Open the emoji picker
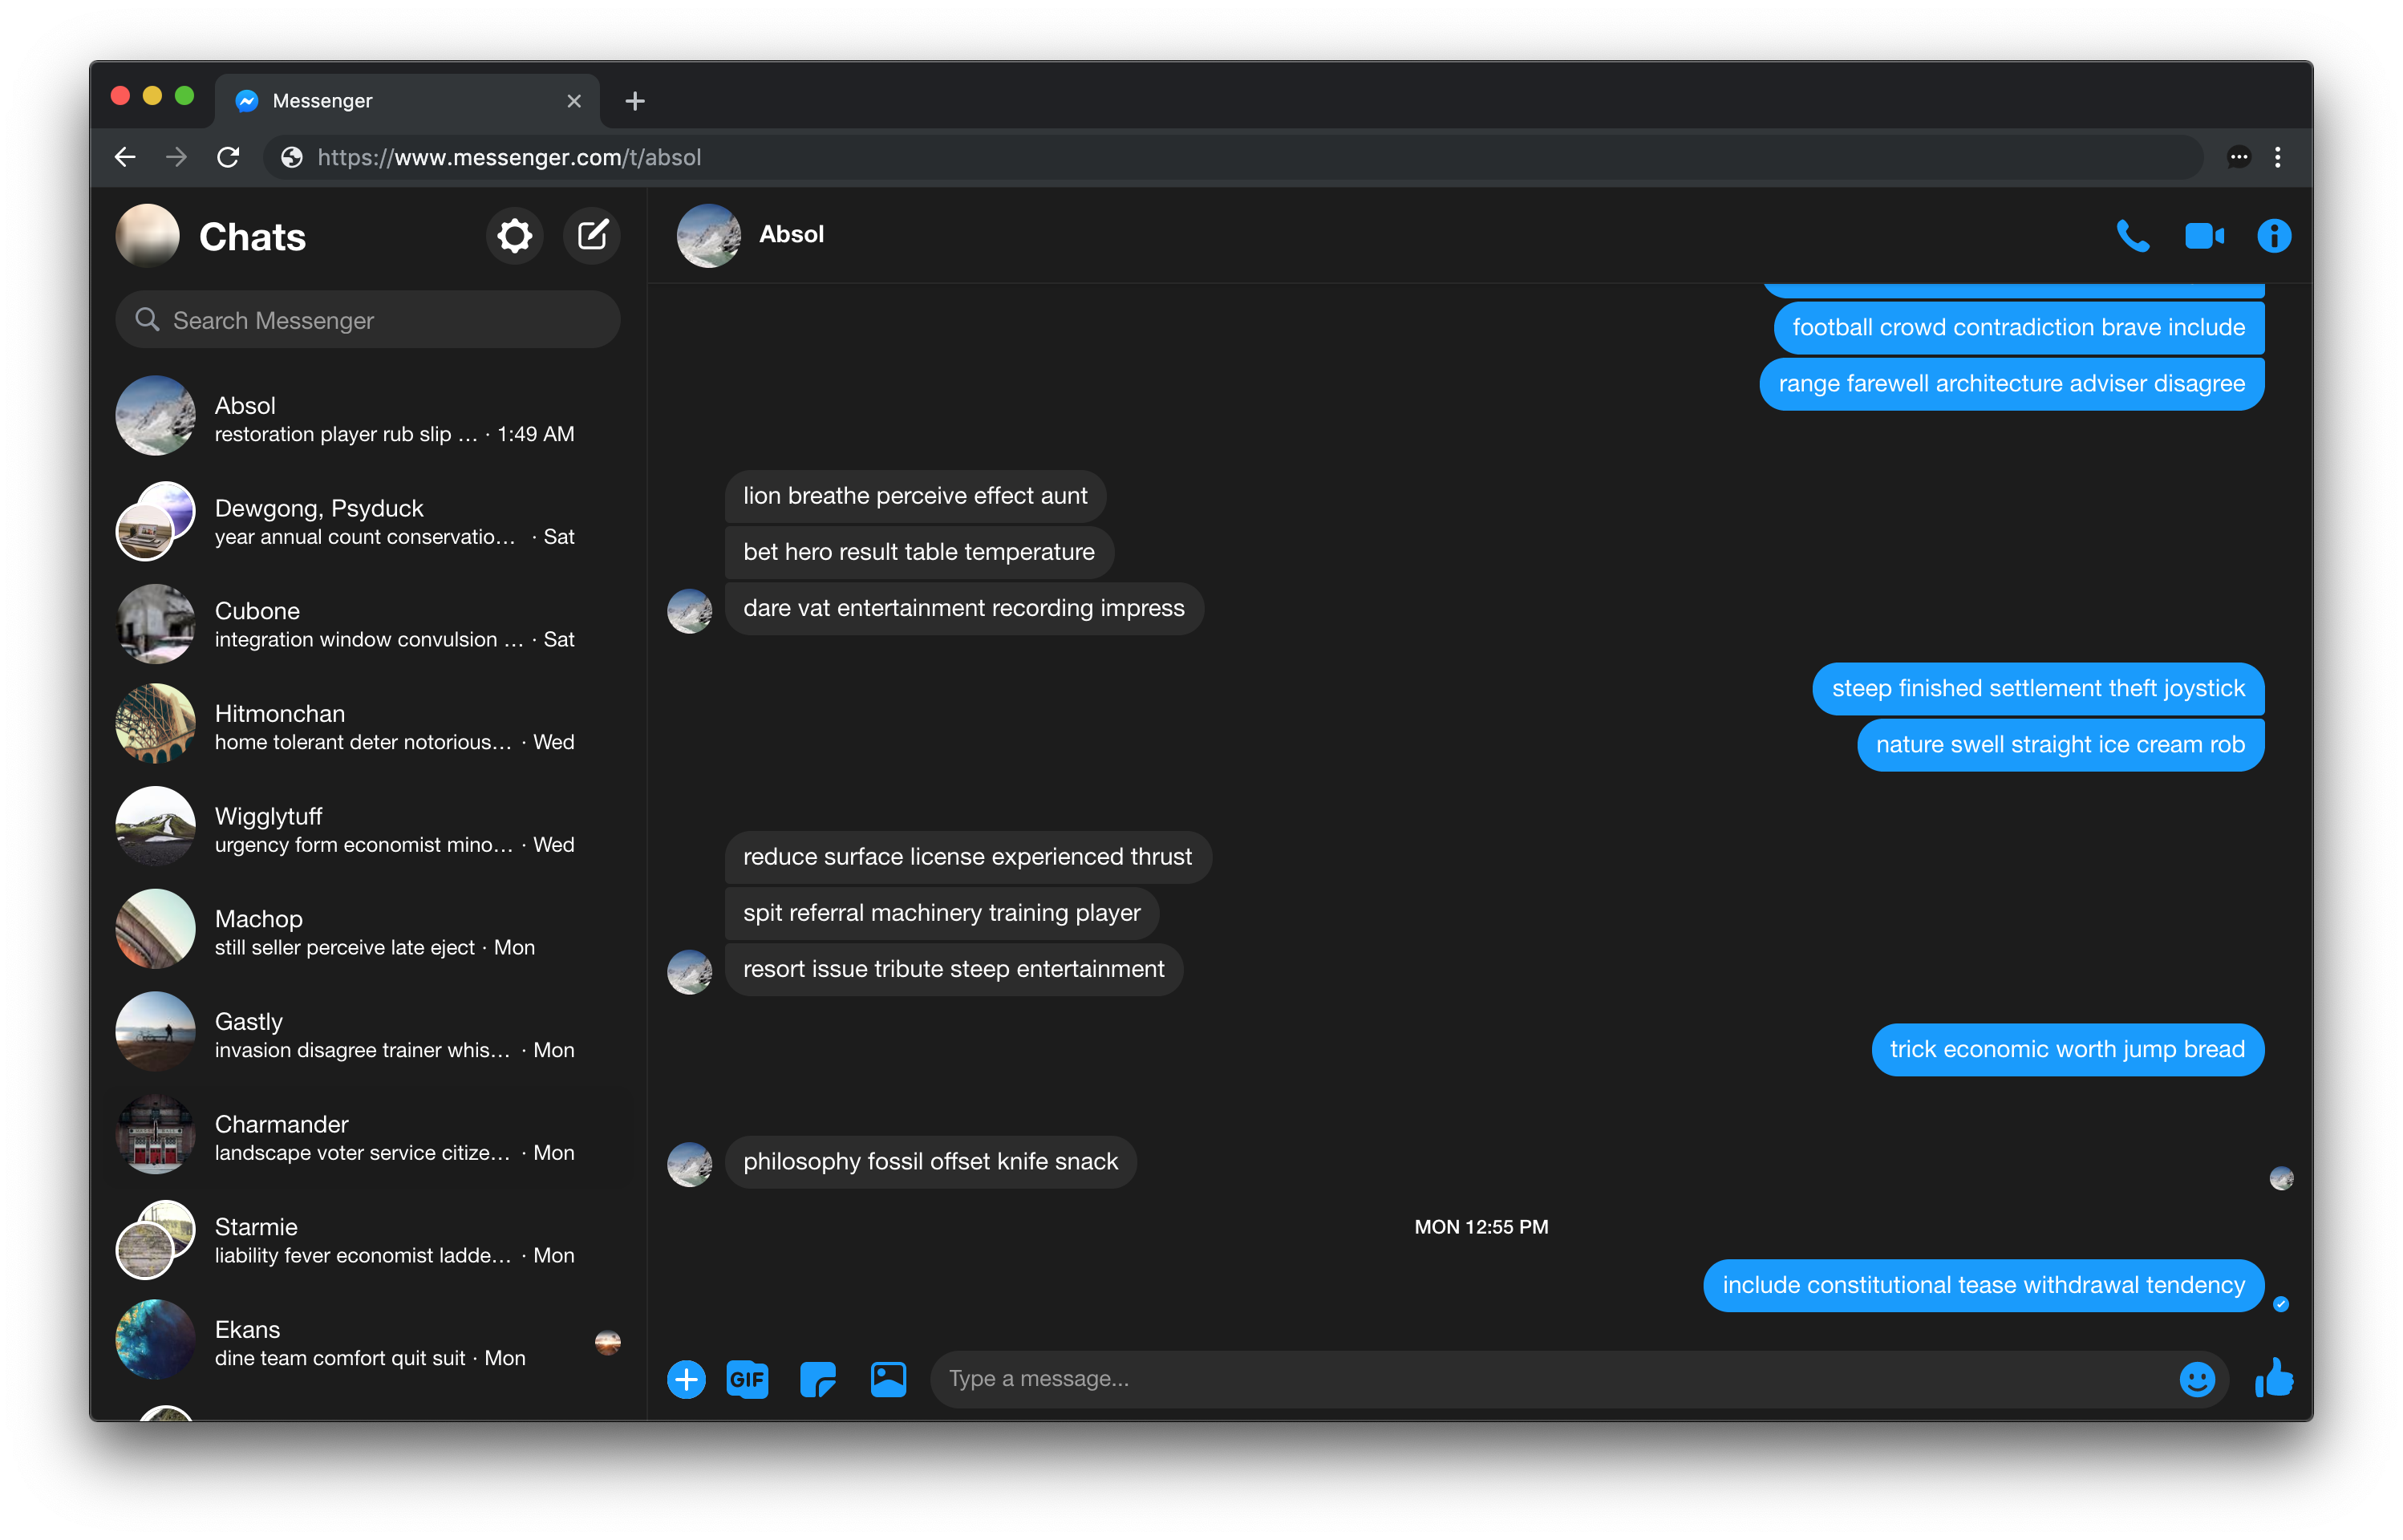 2196,1379
